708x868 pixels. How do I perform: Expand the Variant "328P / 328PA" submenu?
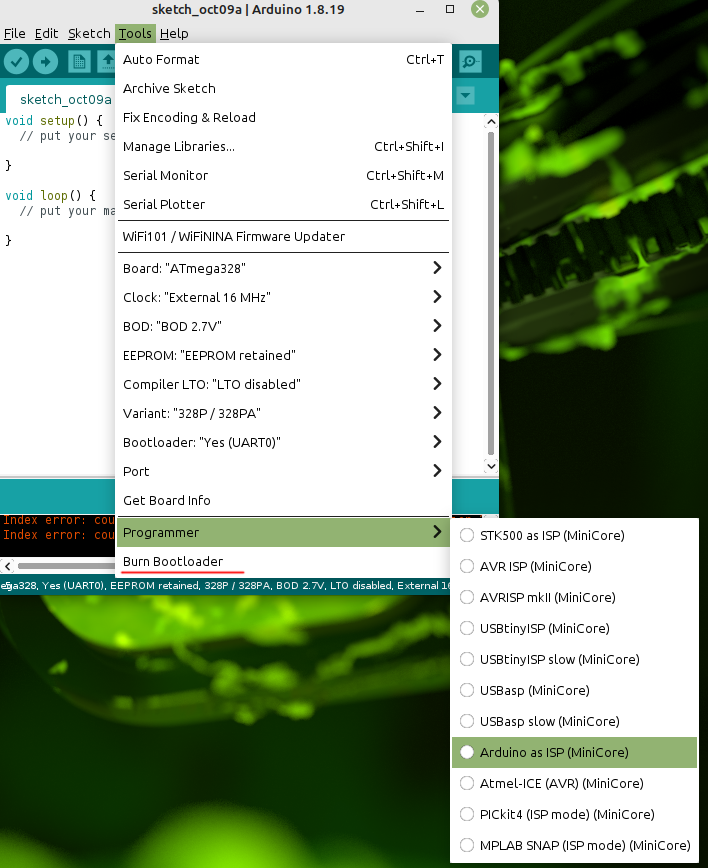(283, 414)
